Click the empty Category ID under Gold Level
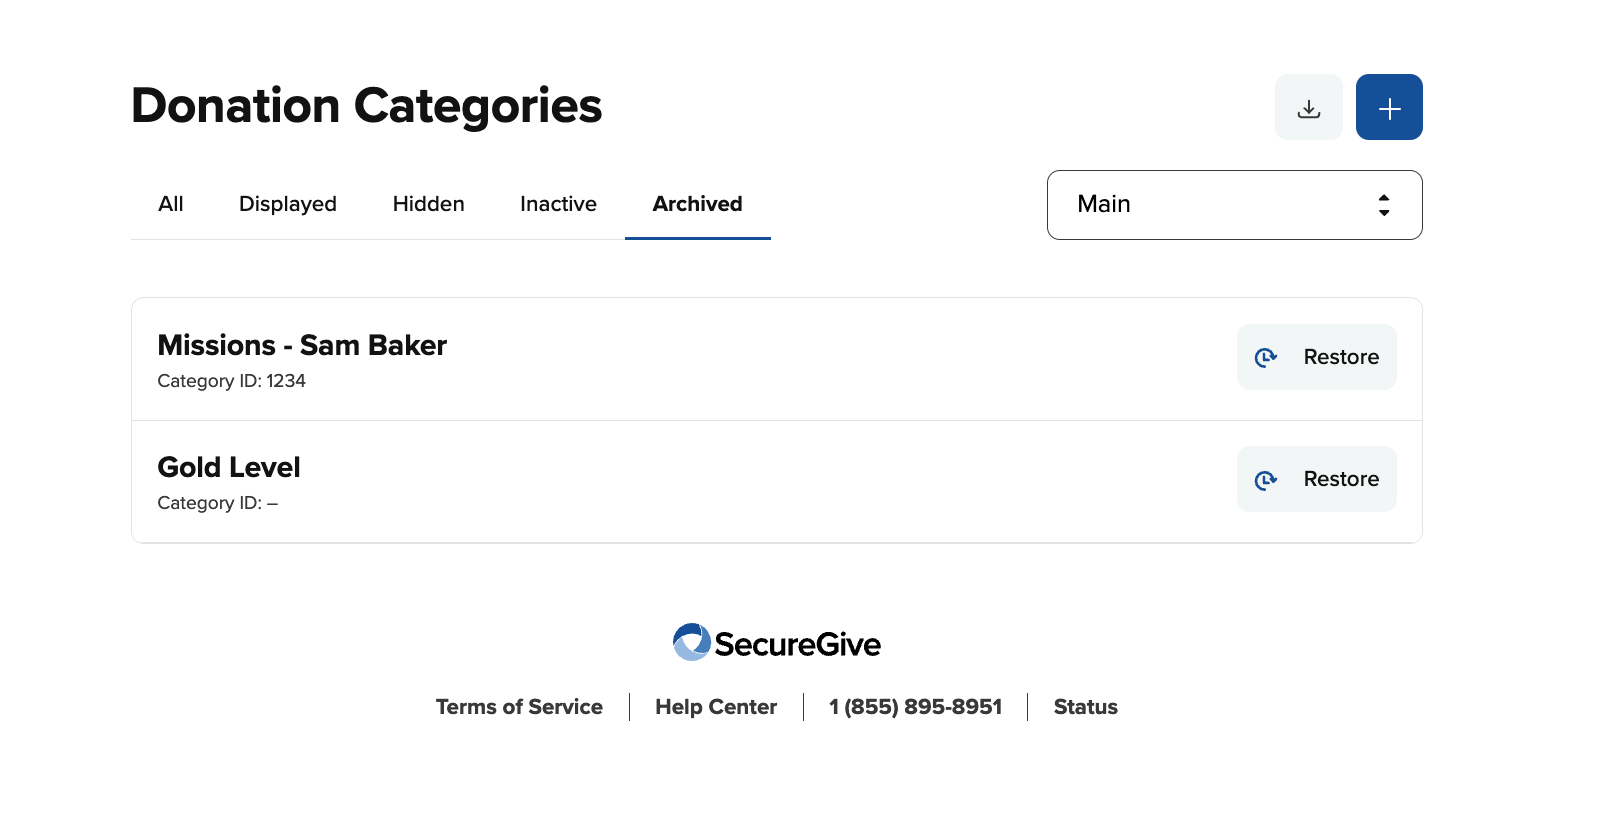1610x836 pixels. (218, 503)
